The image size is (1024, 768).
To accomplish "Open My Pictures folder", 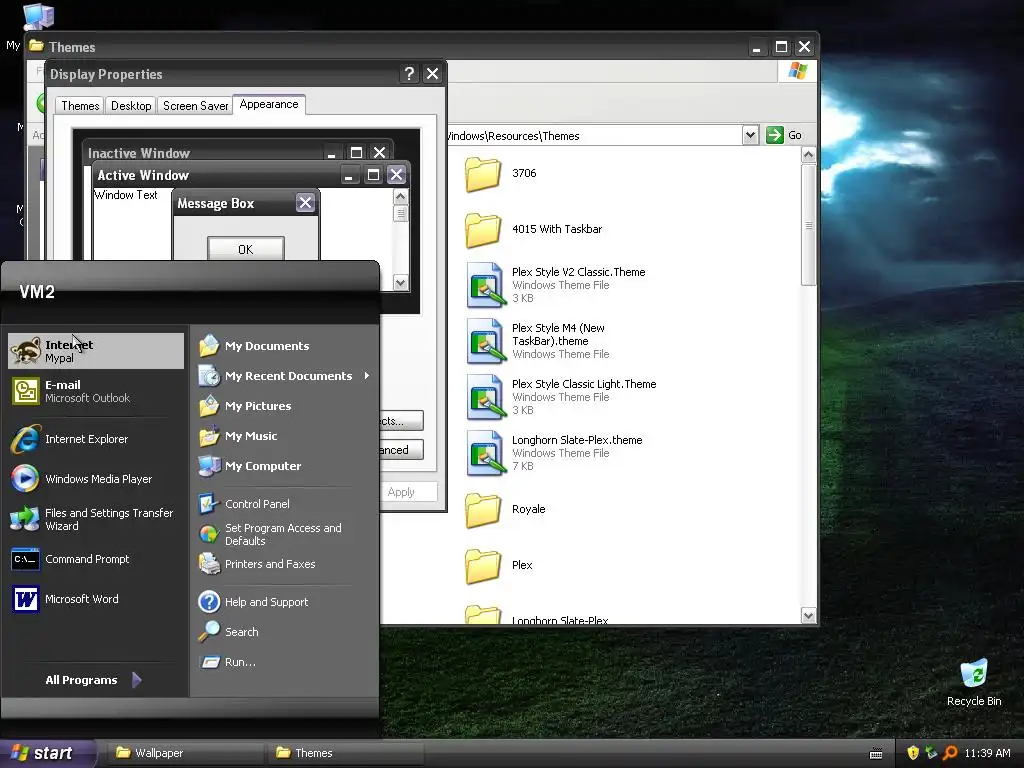I will pos(284,406).
